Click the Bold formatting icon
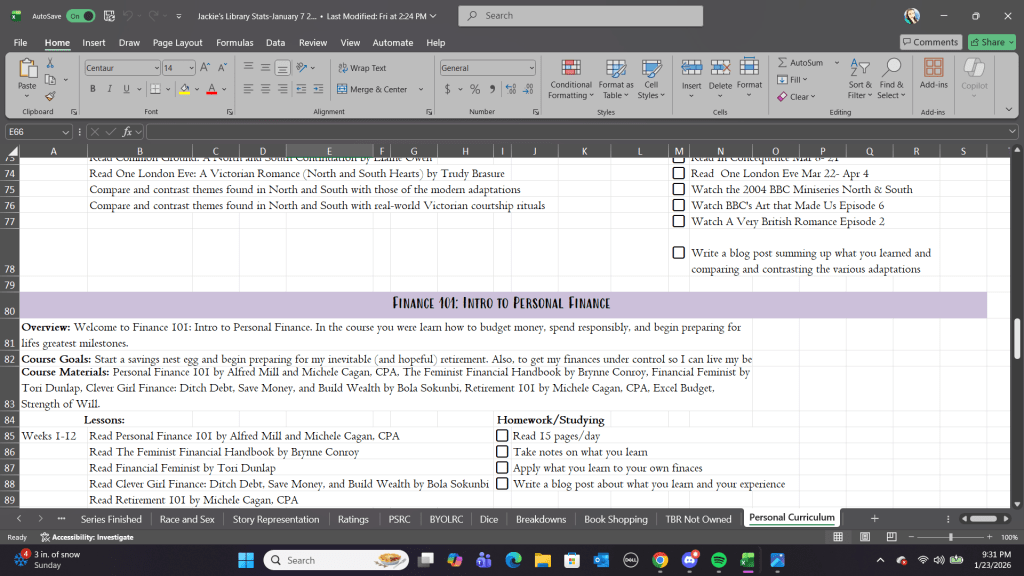The image size is (1024, 576). tap(92, 89)
